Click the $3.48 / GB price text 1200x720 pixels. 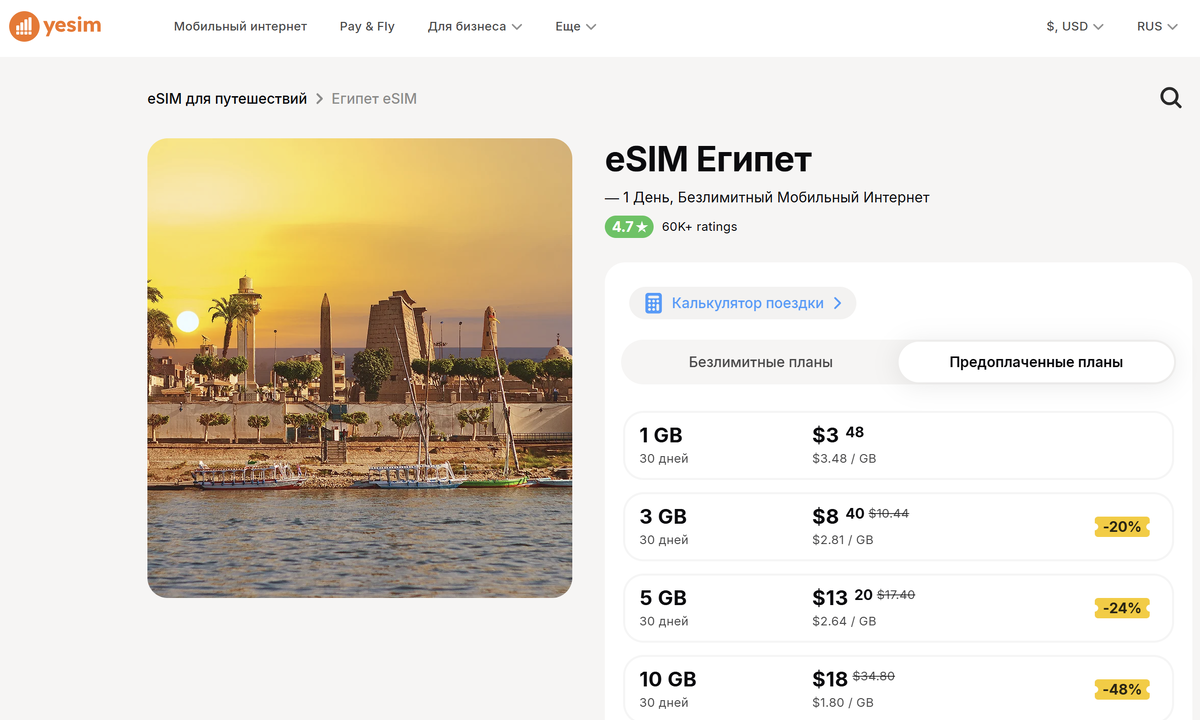[x=844, y=459]
